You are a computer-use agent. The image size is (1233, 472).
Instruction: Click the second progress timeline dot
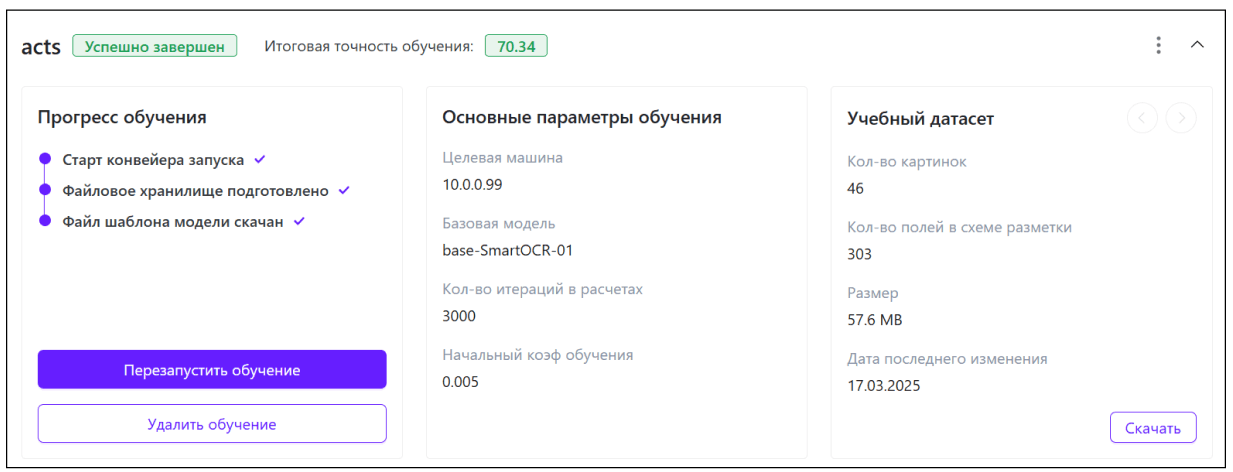pos(45,190)
